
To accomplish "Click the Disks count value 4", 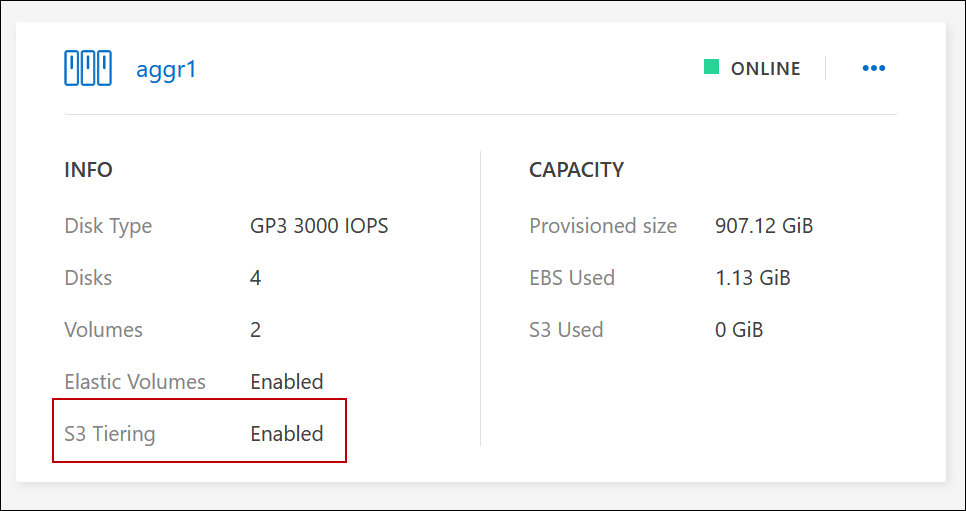I will coord(256,278).
